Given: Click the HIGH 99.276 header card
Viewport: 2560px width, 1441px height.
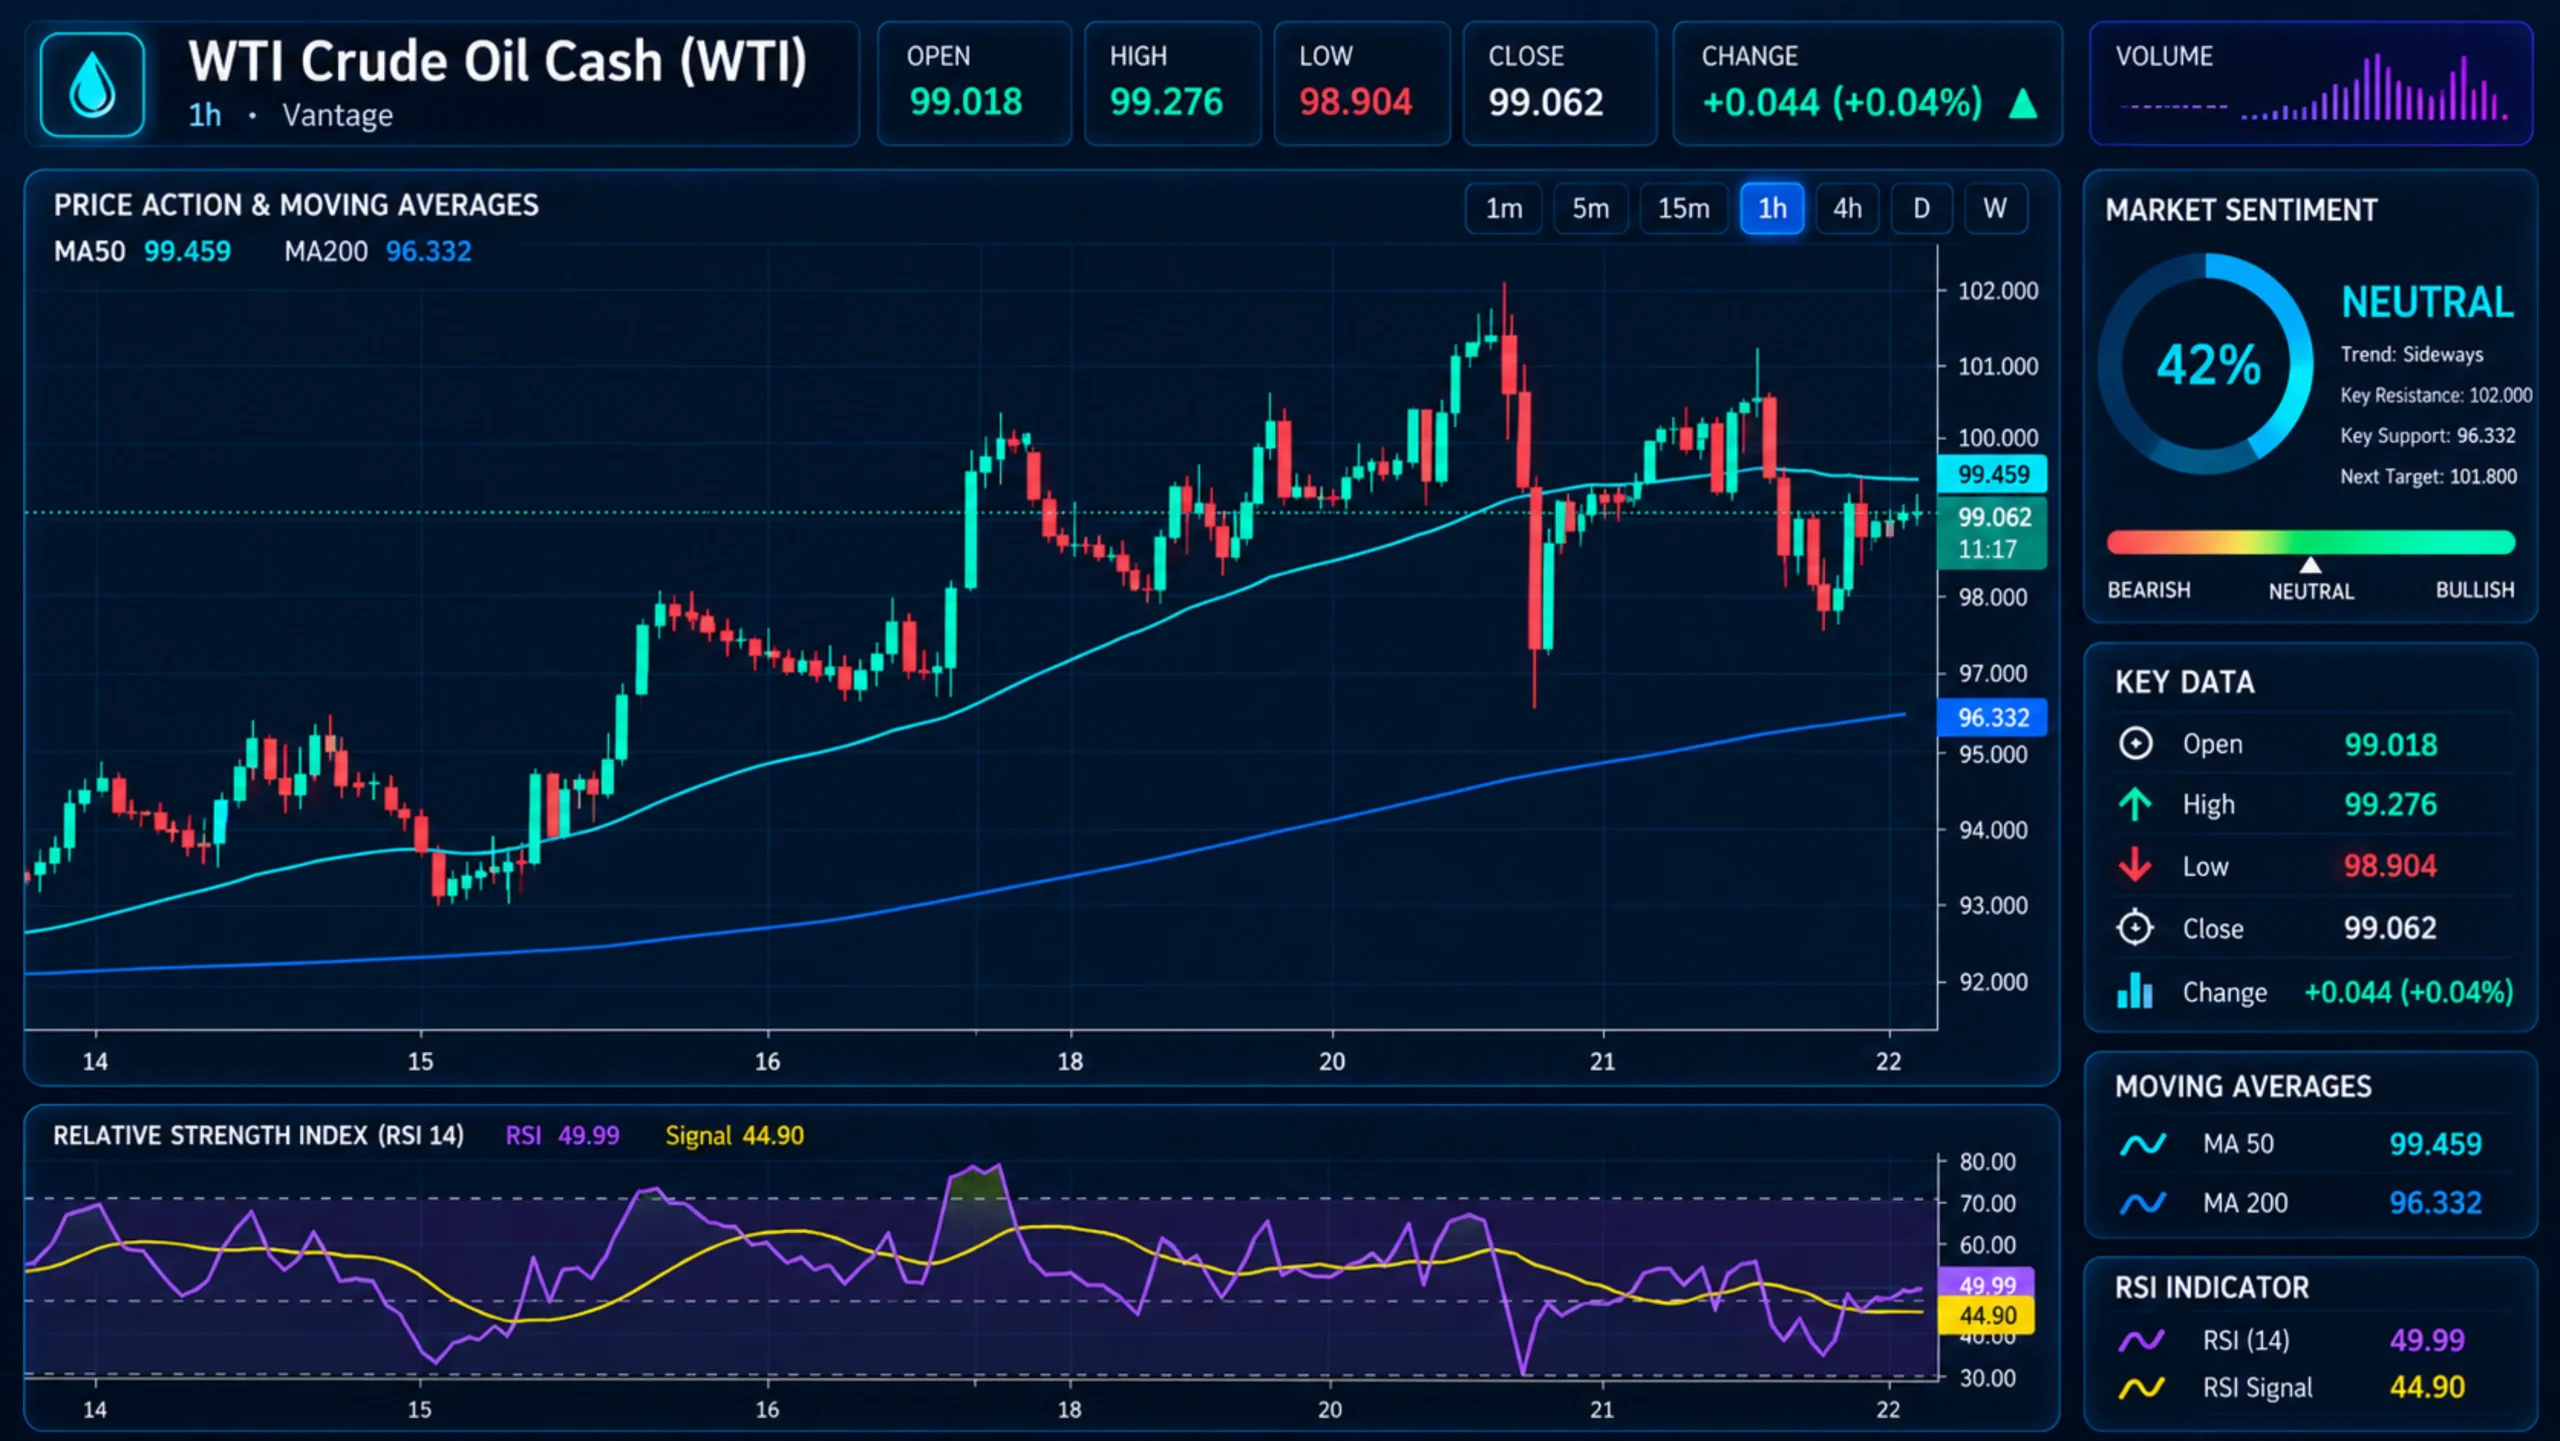Looking at the screenshot, I should (x=1172, y=84).
